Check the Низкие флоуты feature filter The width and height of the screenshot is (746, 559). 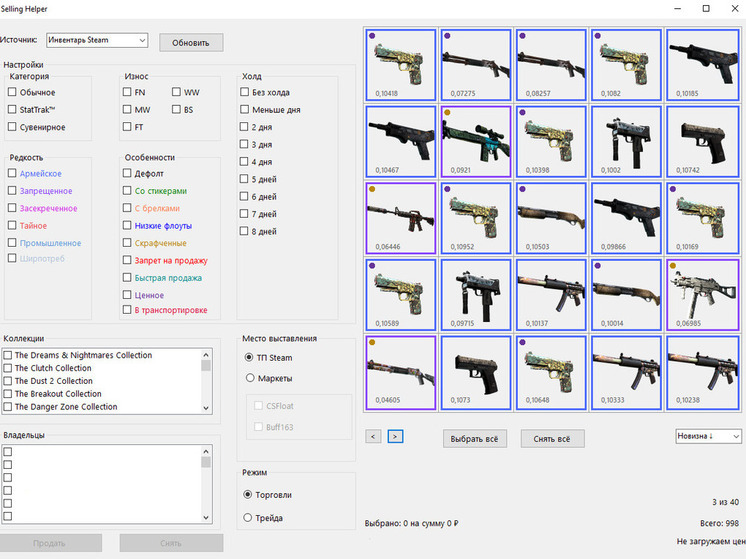(x=127, y=226)
